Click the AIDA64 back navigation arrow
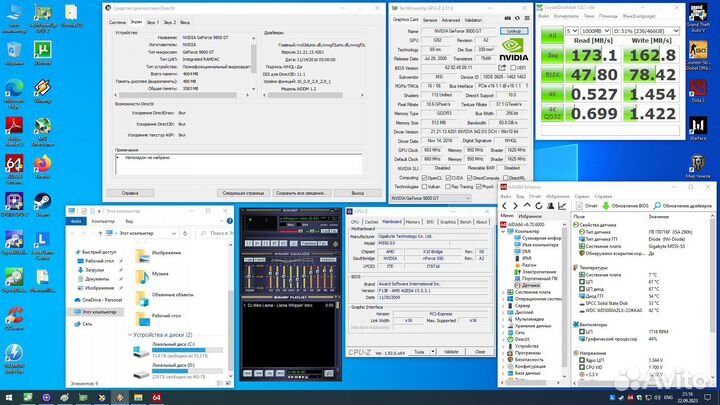 click(x=504, y=206)
